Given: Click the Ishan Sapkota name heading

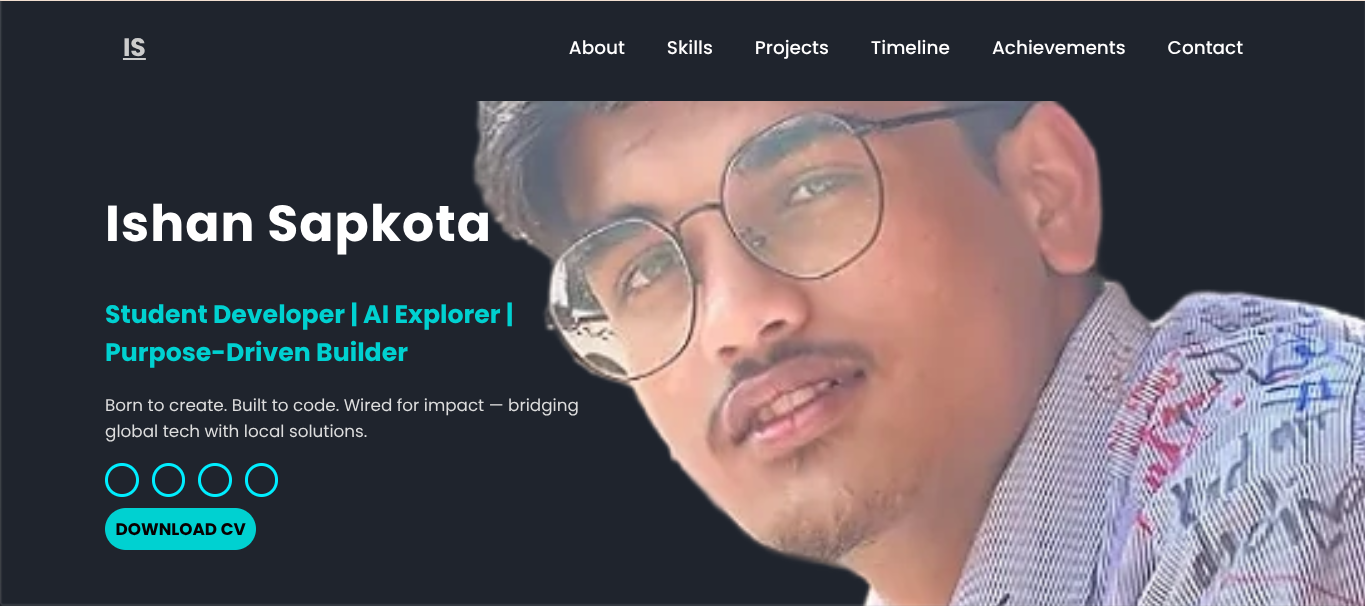Looking at the screenshot, I should (x=298, y=224).
